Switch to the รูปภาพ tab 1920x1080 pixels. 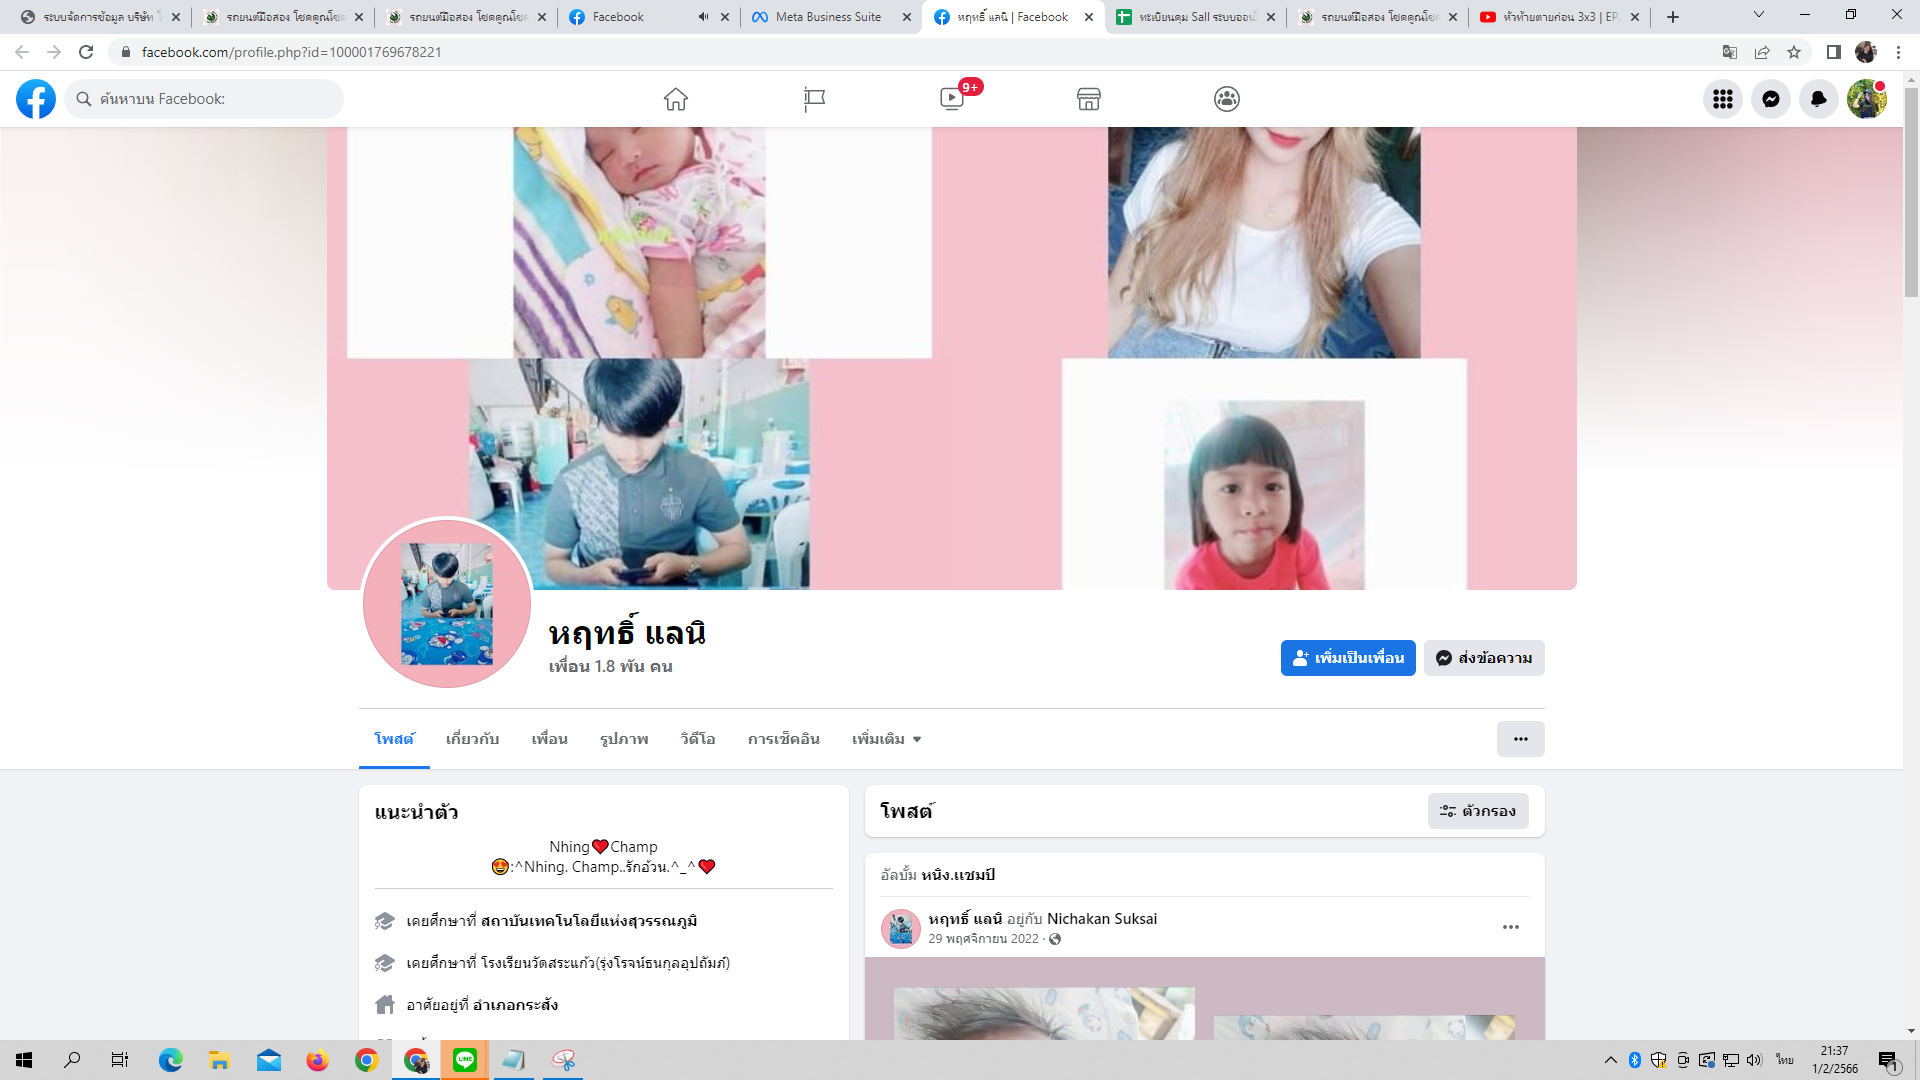(x=624, y=739)
